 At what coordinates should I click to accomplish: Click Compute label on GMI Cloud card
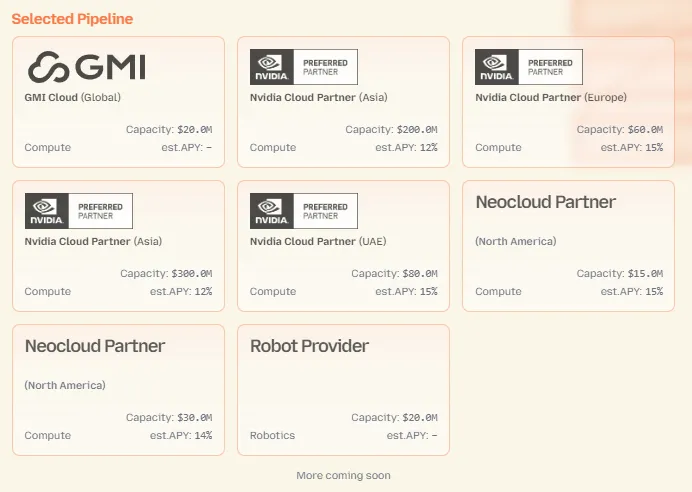(x=48, y=148)
